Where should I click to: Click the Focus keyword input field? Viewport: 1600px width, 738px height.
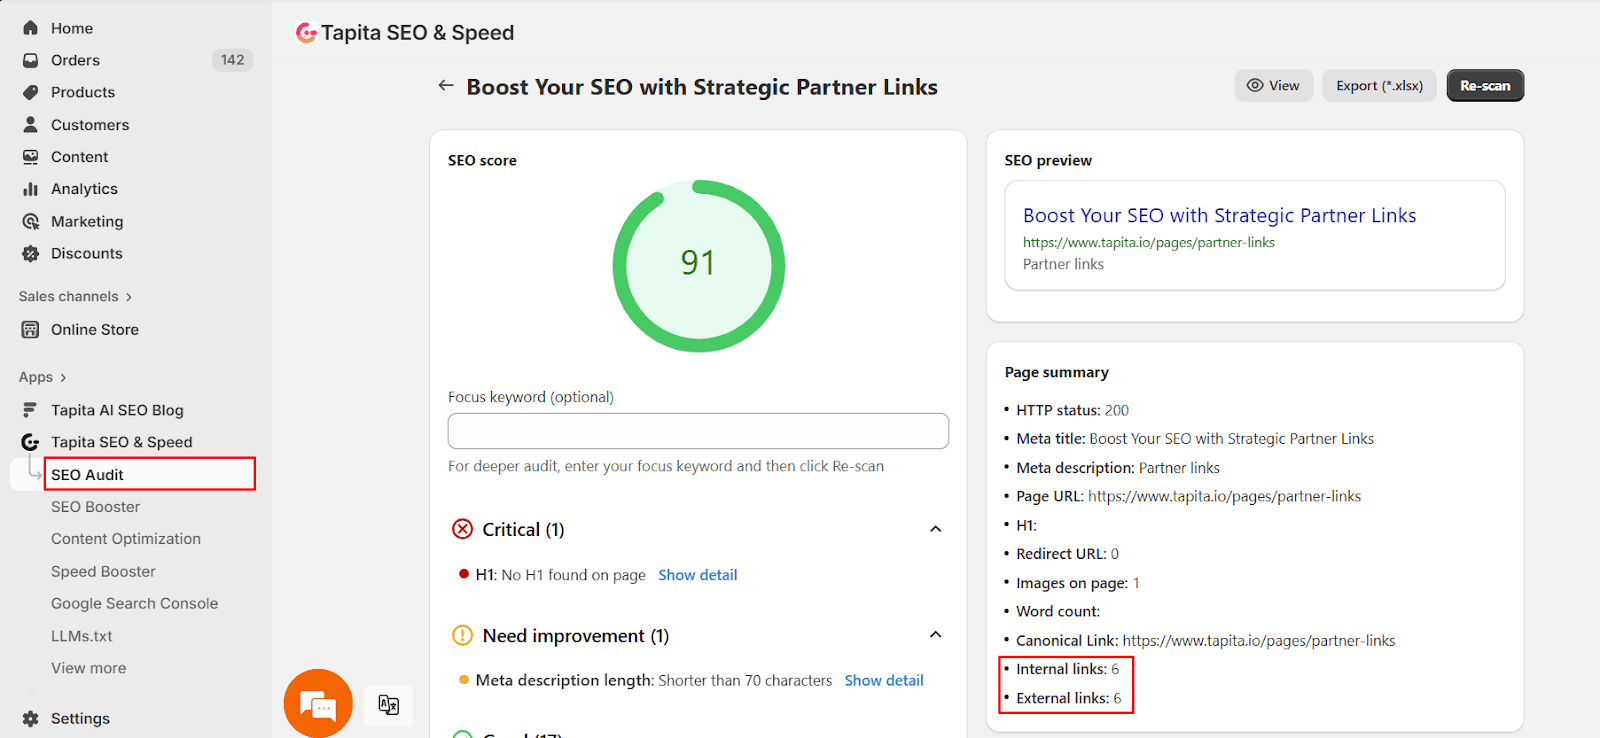(x=698, y=431)
